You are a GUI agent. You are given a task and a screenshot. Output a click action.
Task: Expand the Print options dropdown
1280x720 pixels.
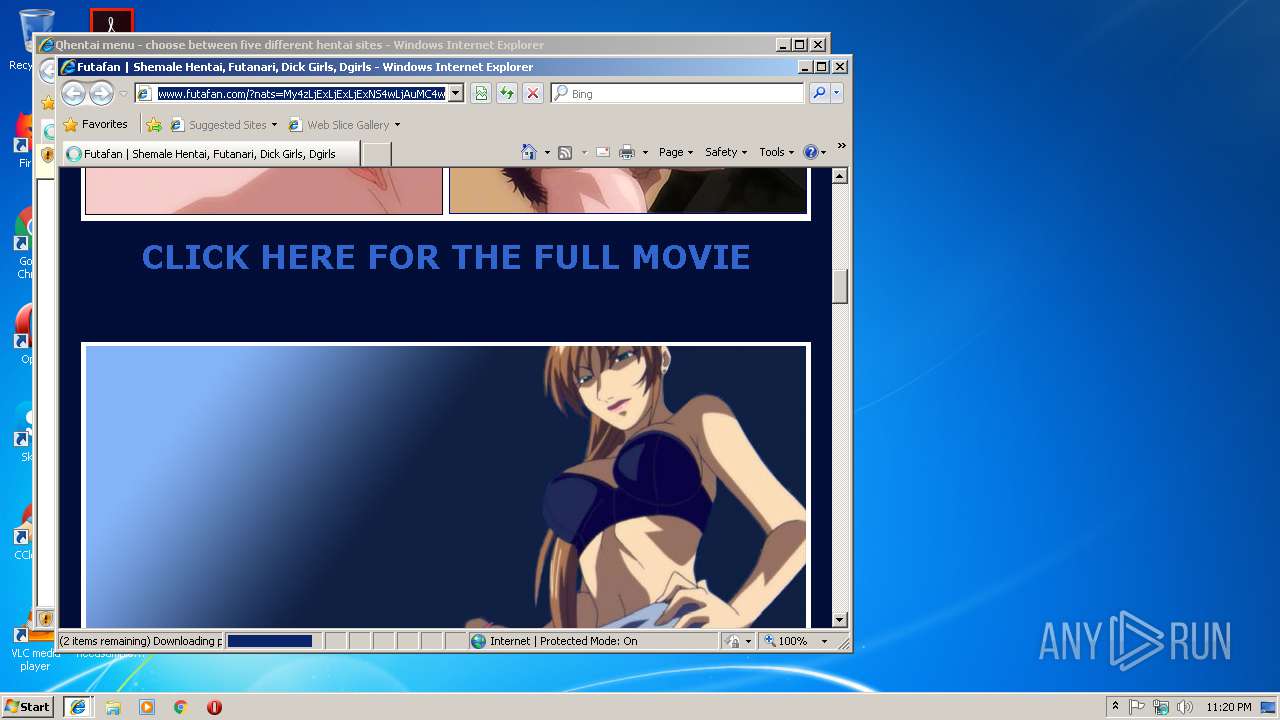(645, 153)
